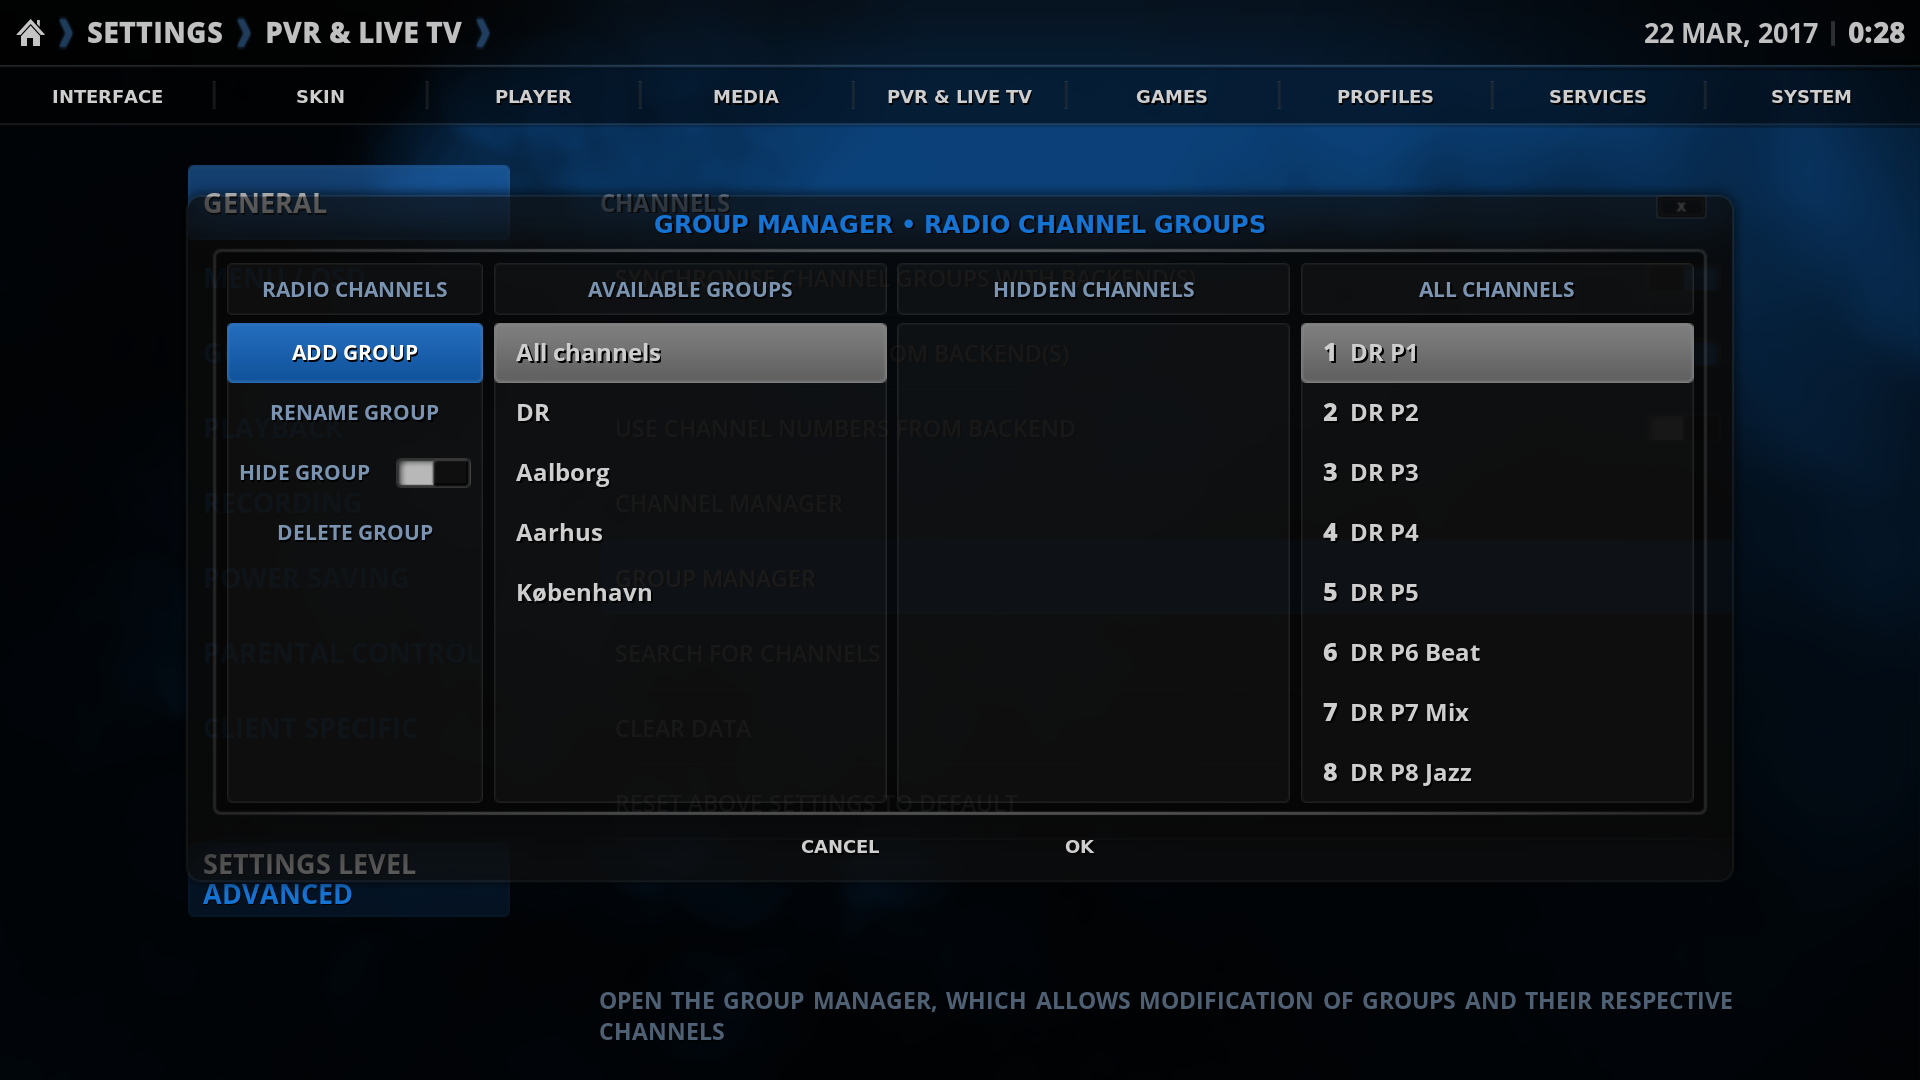Open the Games settings tab
This screenshot has width=1920, height=1080.
pos(1172,96)
